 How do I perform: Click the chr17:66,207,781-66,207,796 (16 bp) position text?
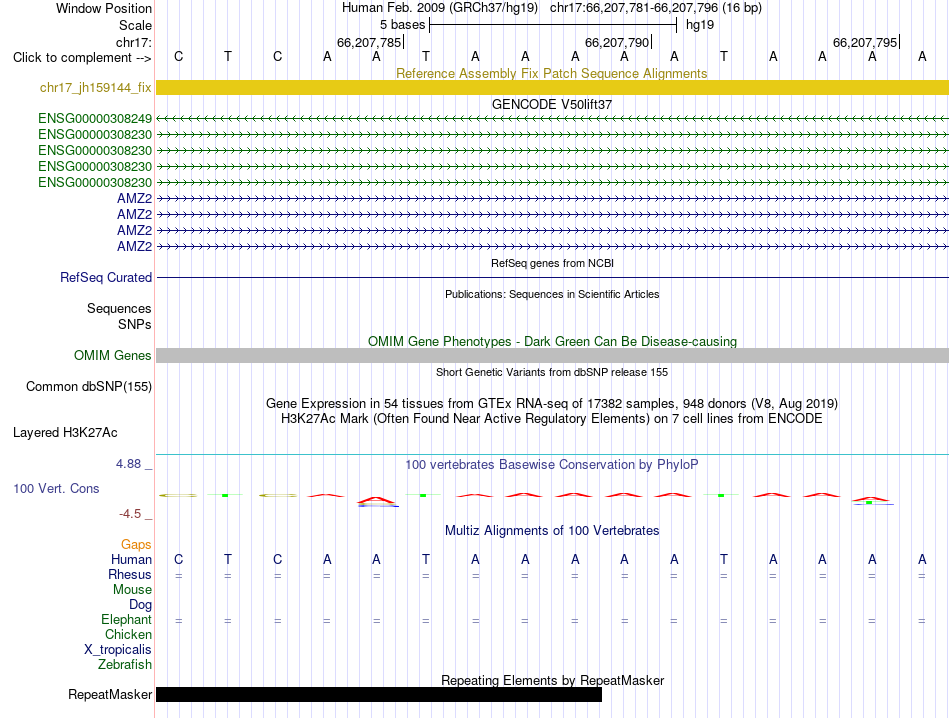pos(656,8)
